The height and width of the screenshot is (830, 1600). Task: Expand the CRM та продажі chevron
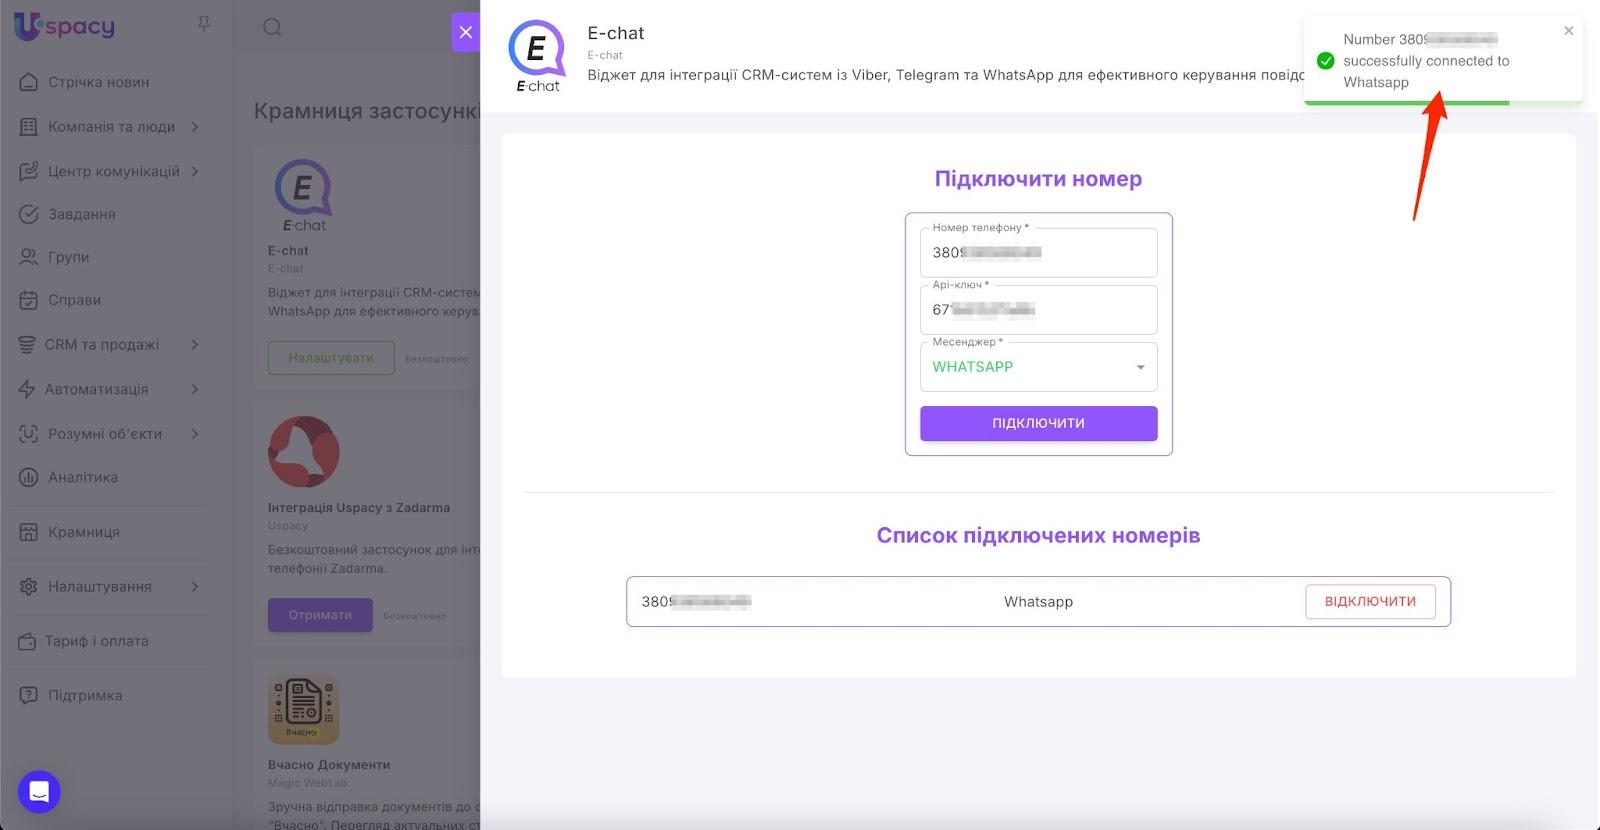click(x=195, y=345)
